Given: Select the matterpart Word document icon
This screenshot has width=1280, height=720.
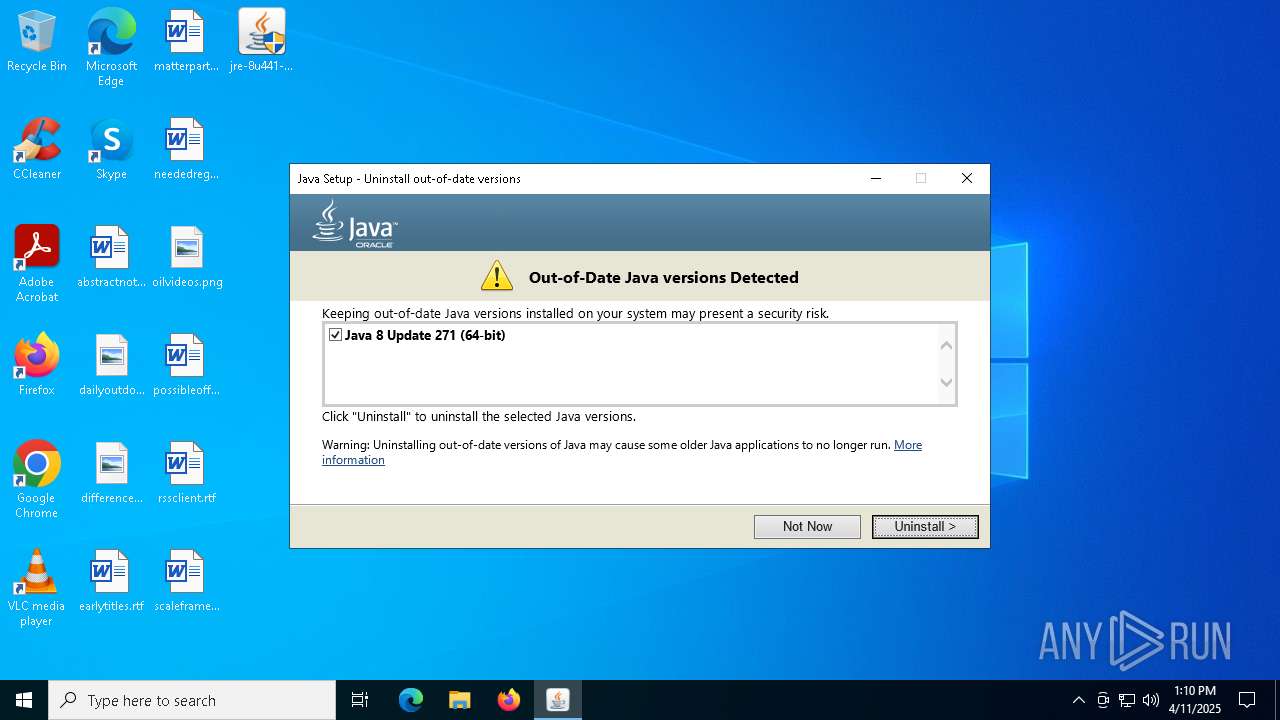Looking at the screenshot, I should click(x=185, y=42).
